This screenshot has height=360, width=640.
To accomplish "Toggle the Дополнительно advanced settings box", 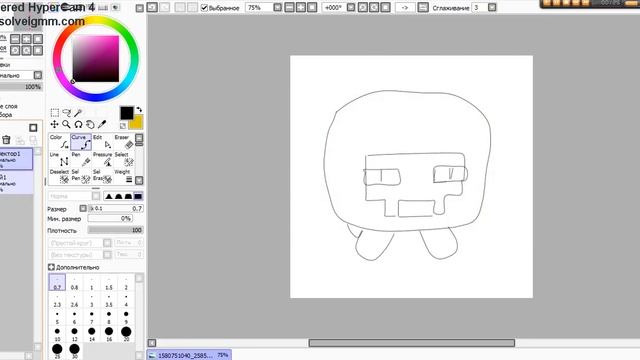I will [51, 267].
